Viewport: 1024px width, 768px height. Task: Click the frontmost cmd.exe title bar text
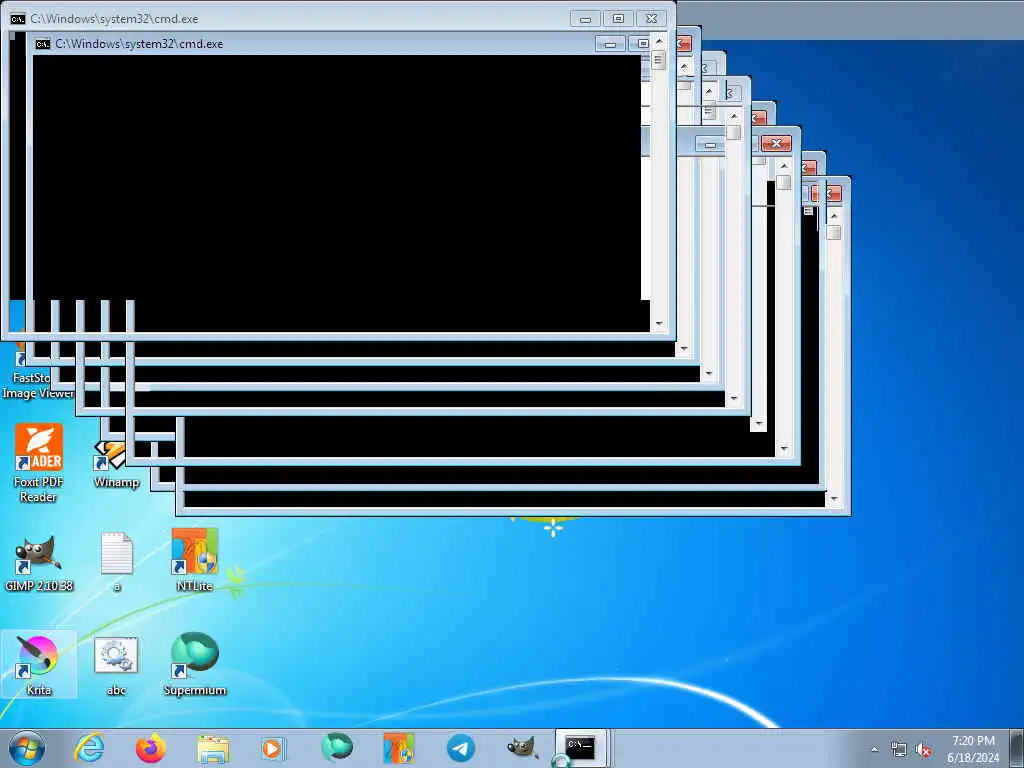pyautogui.click(x=114, y=19)
